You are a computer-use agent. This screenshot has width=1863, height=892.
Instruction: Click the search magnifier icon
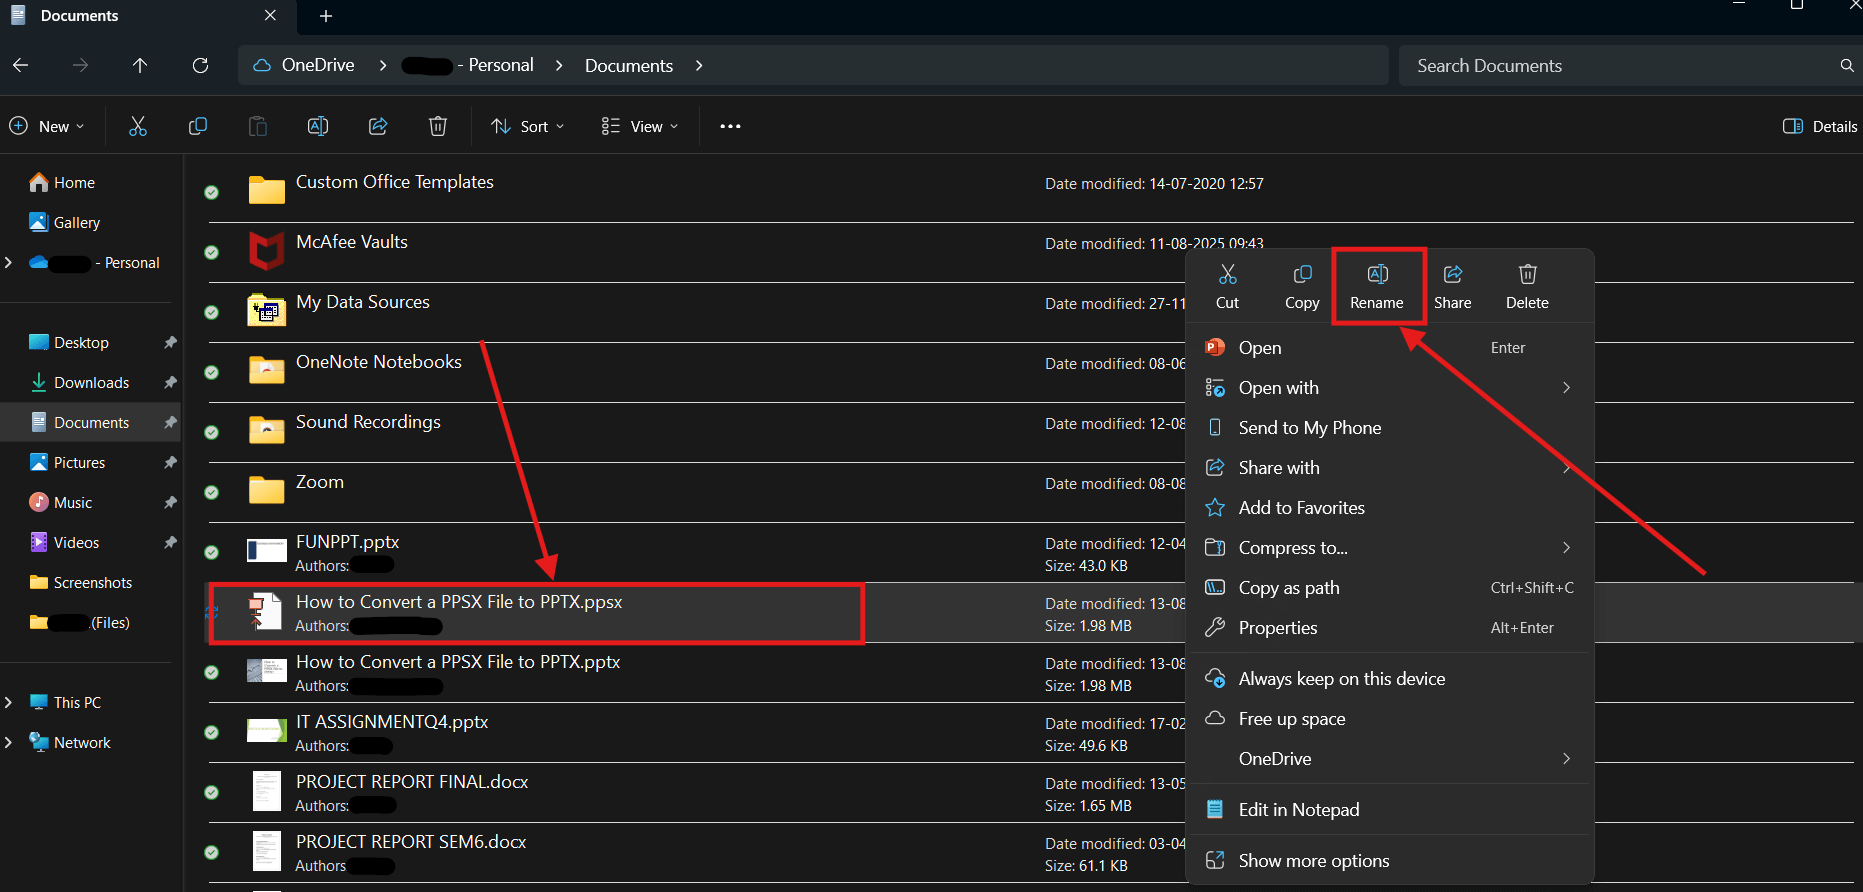click(x=1847, y=65)
